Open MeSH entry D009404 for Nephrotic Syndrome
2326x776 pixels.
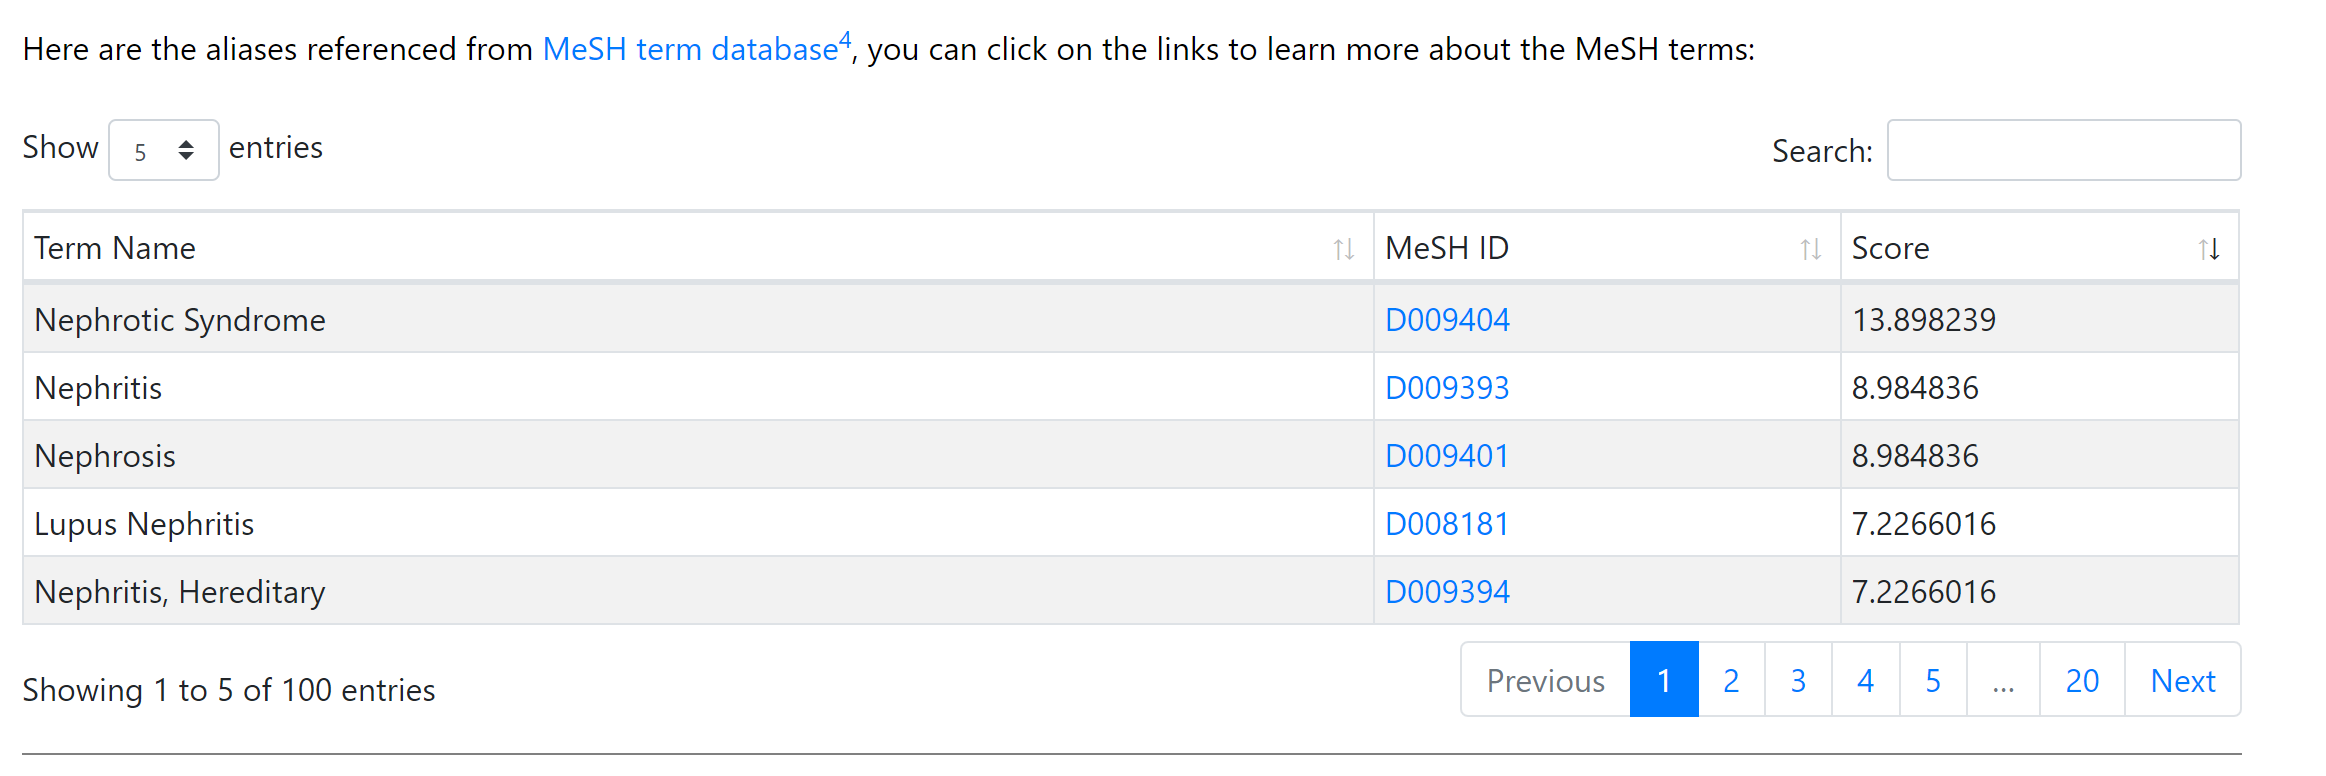click(1447, 319)
